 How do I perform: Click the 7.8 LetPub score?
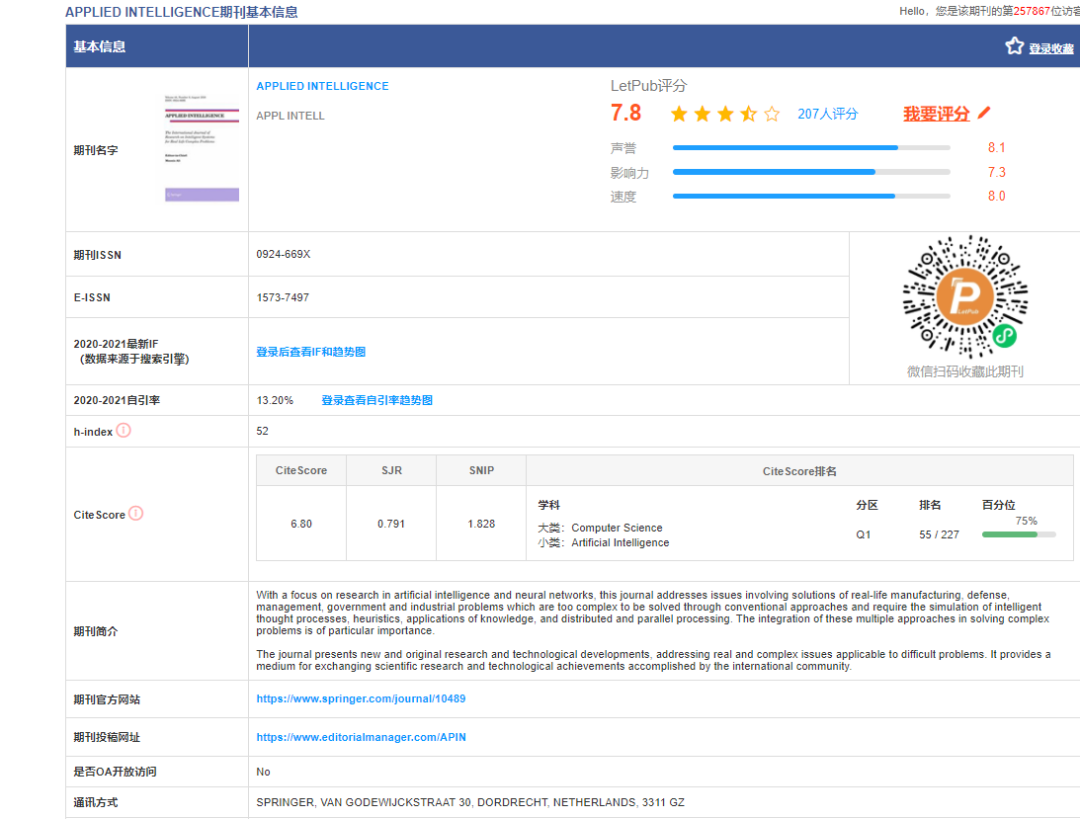625,112
